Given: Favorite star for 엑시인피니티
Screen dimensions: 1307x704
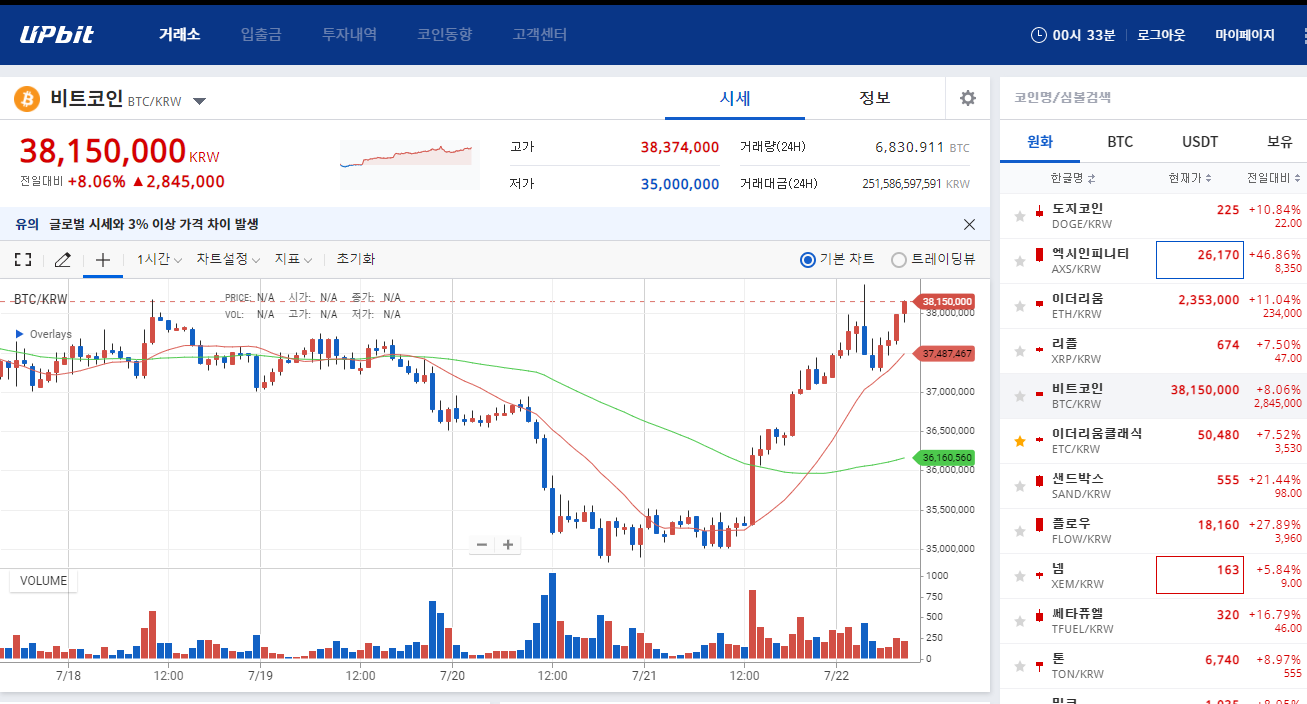Looking at the screenshot, I should [x=1020, y=261].
